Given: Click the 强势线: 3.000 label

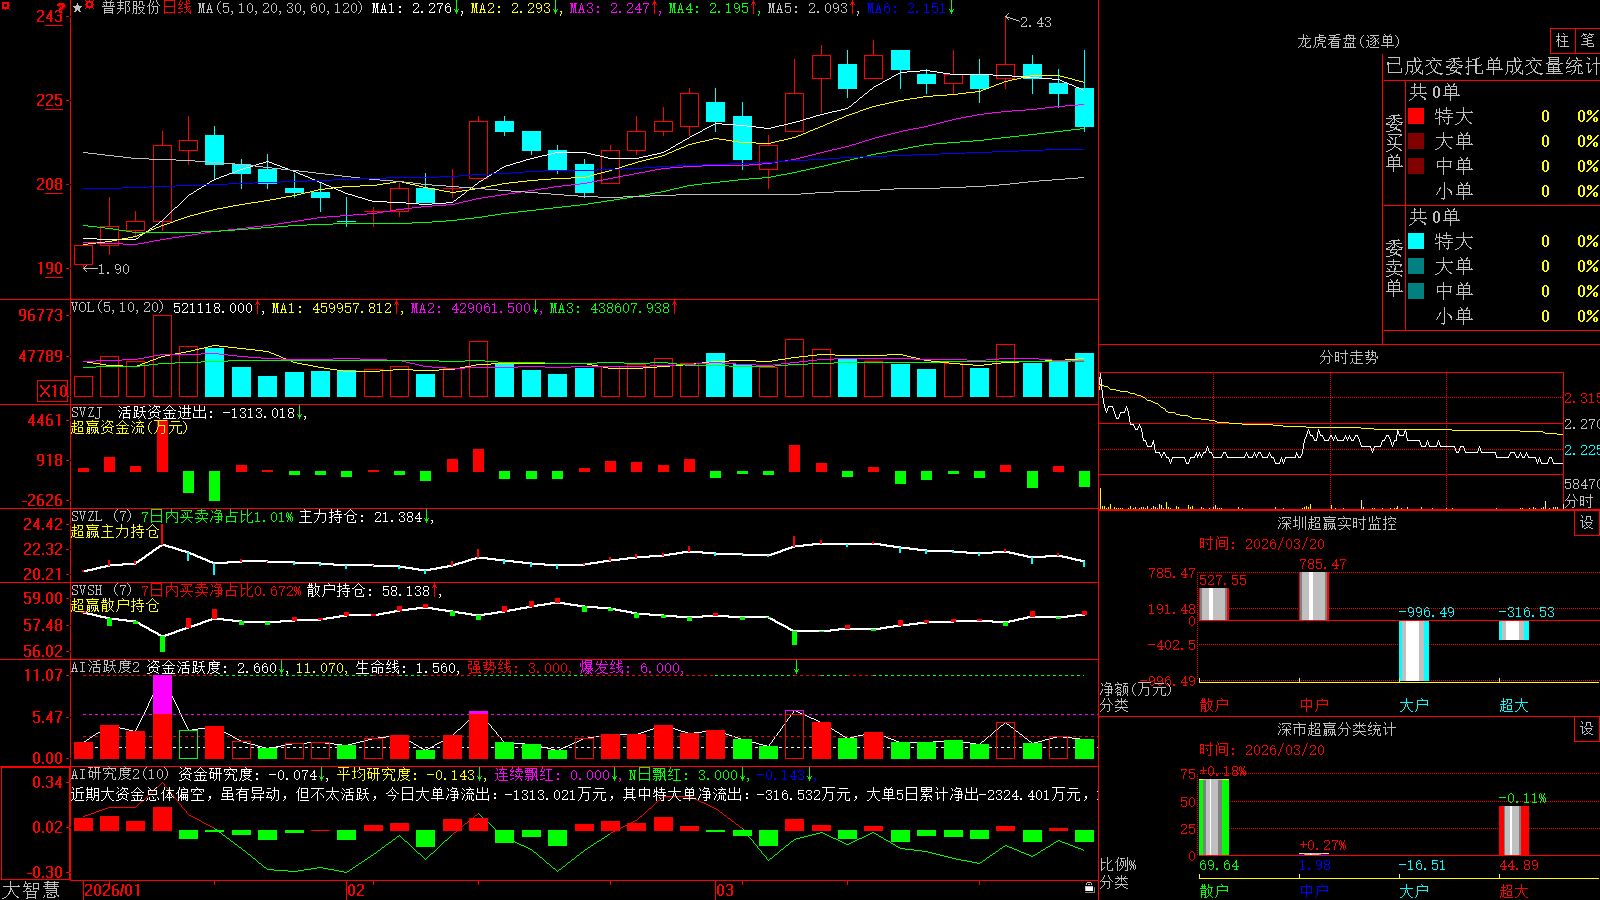Looking at the screenshot, I should point(519,667).
